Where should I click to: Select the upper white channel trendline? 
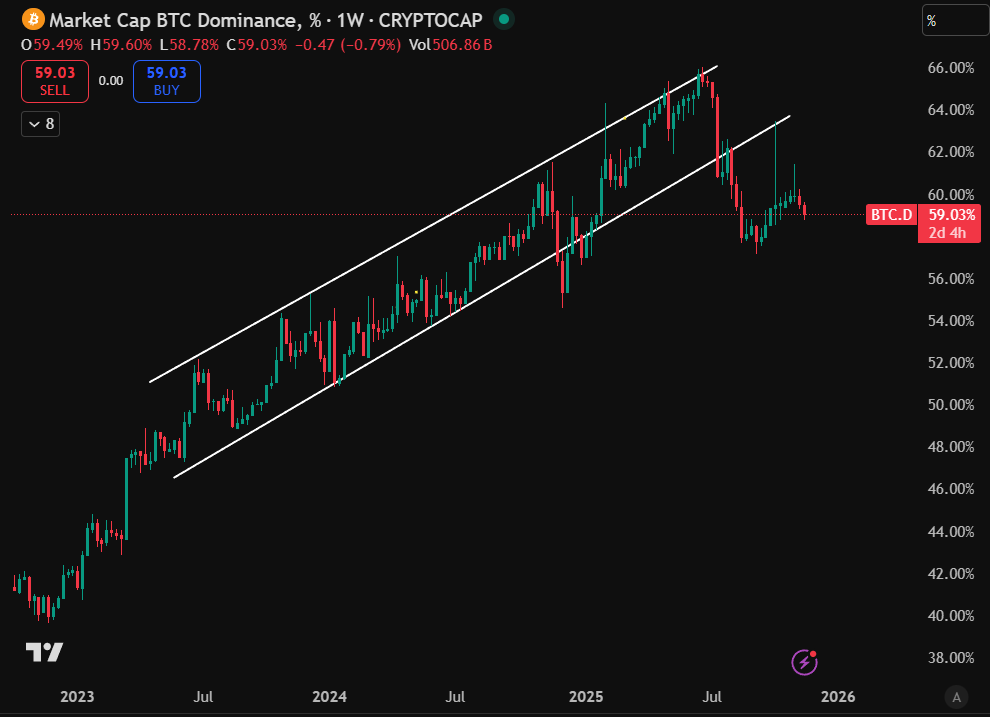(433, 224)
